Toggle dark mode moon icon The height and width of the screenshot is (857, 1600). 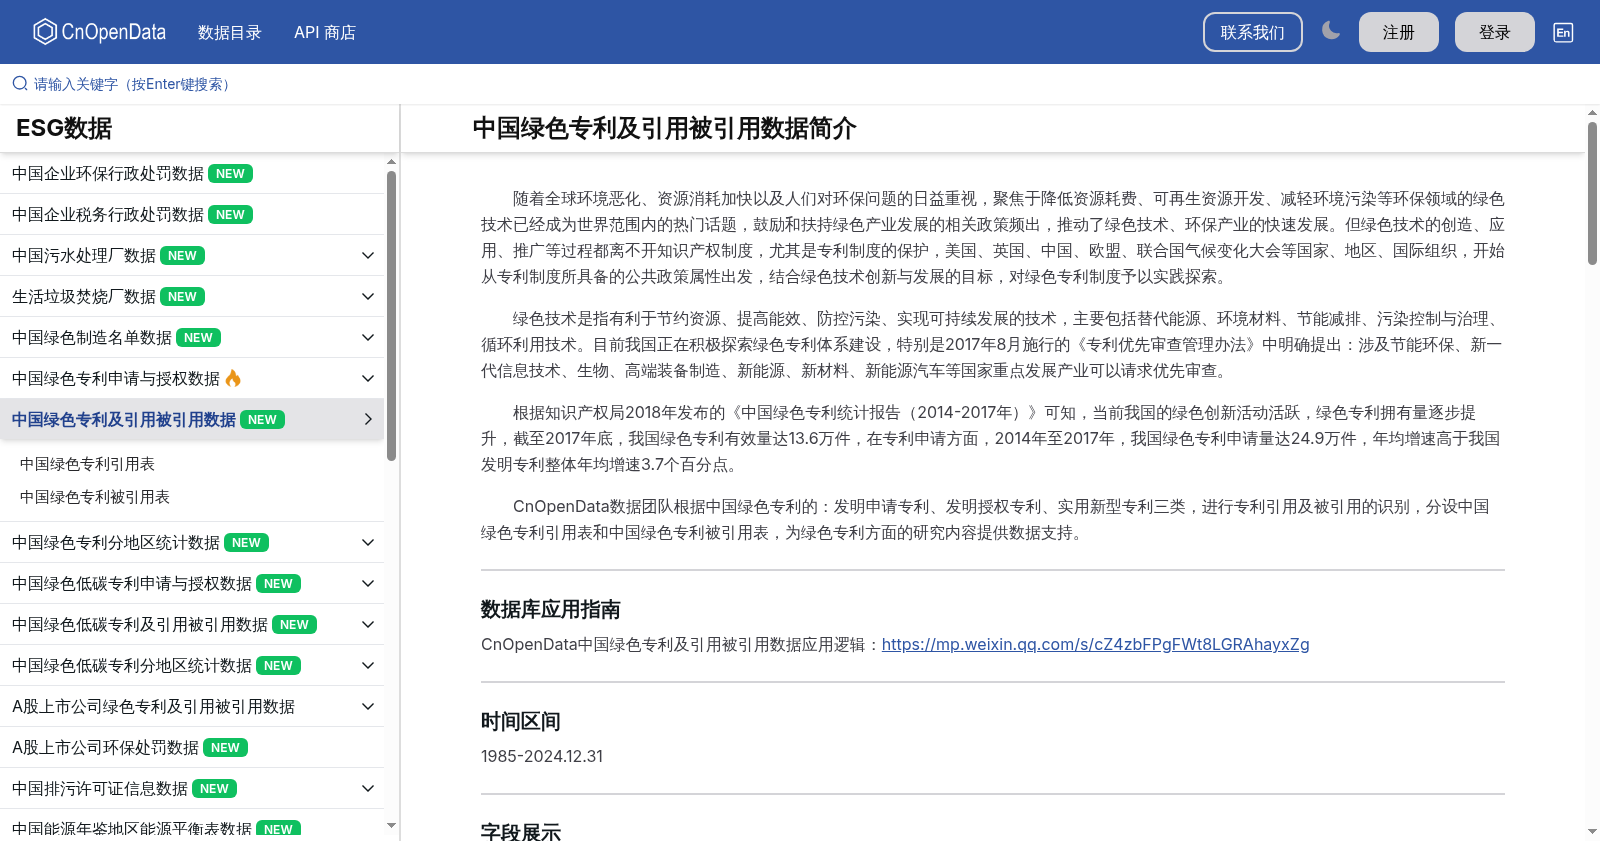tap(1331, 31)
